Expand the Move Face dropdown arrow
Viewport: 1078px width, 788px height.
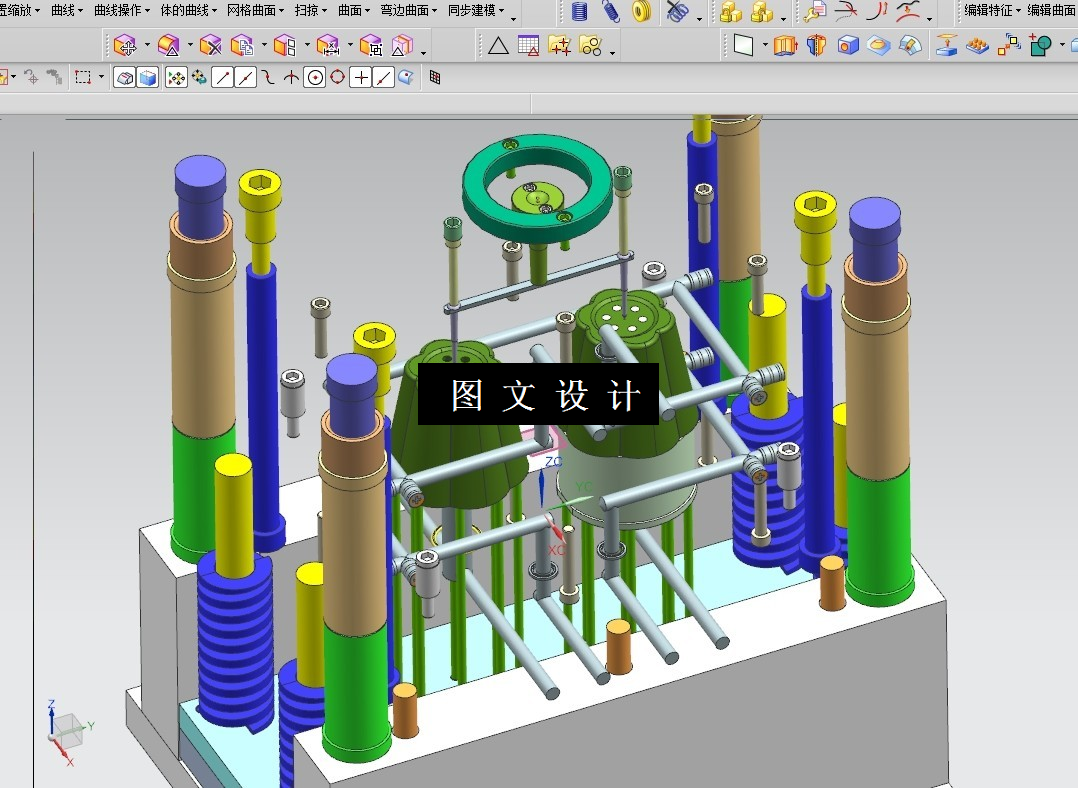click(x=147, y=46)
